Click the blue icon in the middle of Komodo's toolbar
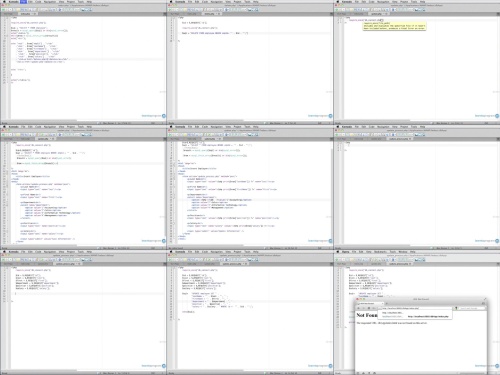This screenshot has width=500, height=375. (60, 10)
